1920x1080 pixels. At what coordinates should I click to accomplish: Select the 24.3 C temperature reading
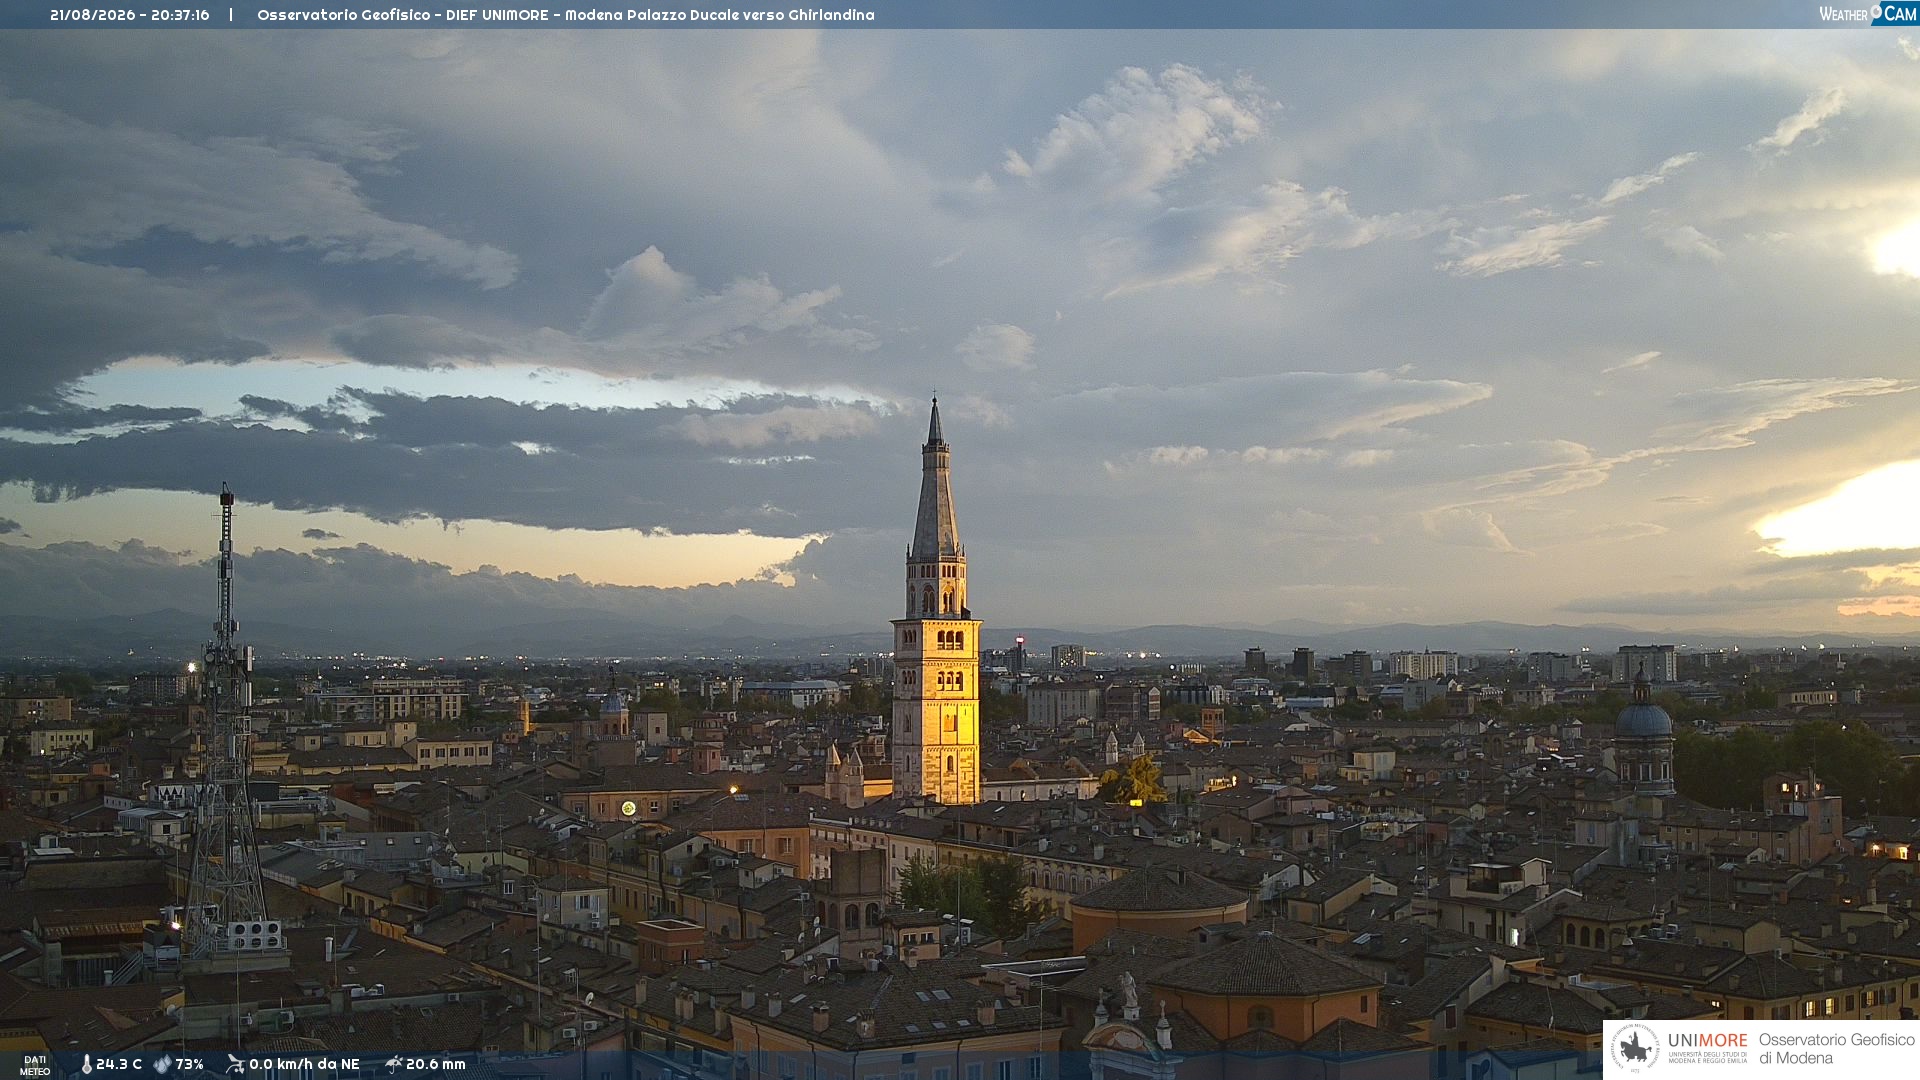[x=119, y=1064]
